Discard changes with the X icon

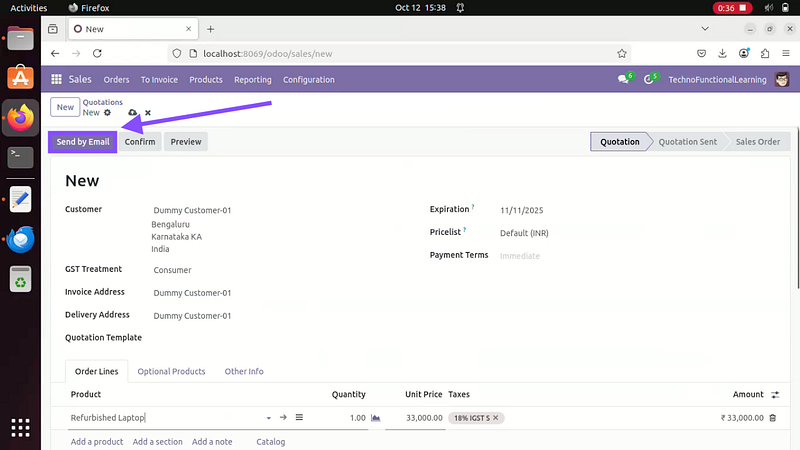coord(148,113)
